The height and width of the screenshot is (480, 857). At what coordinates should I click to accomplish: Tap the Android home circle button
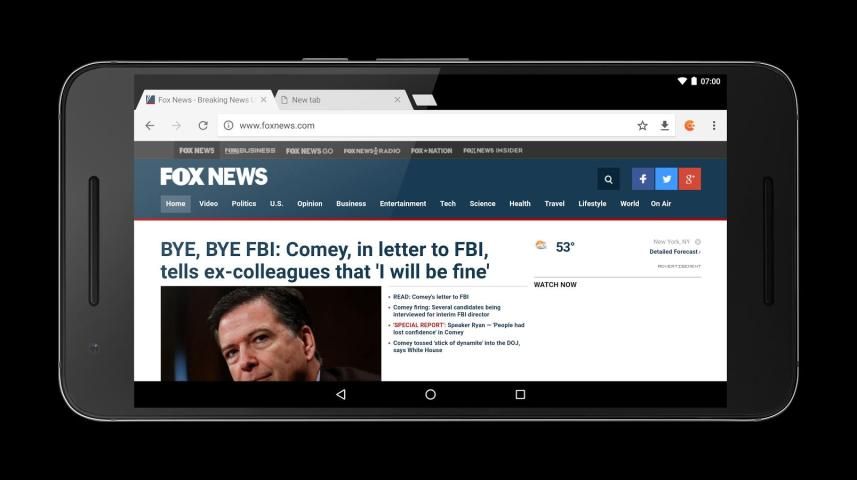(x=430, y=394)
